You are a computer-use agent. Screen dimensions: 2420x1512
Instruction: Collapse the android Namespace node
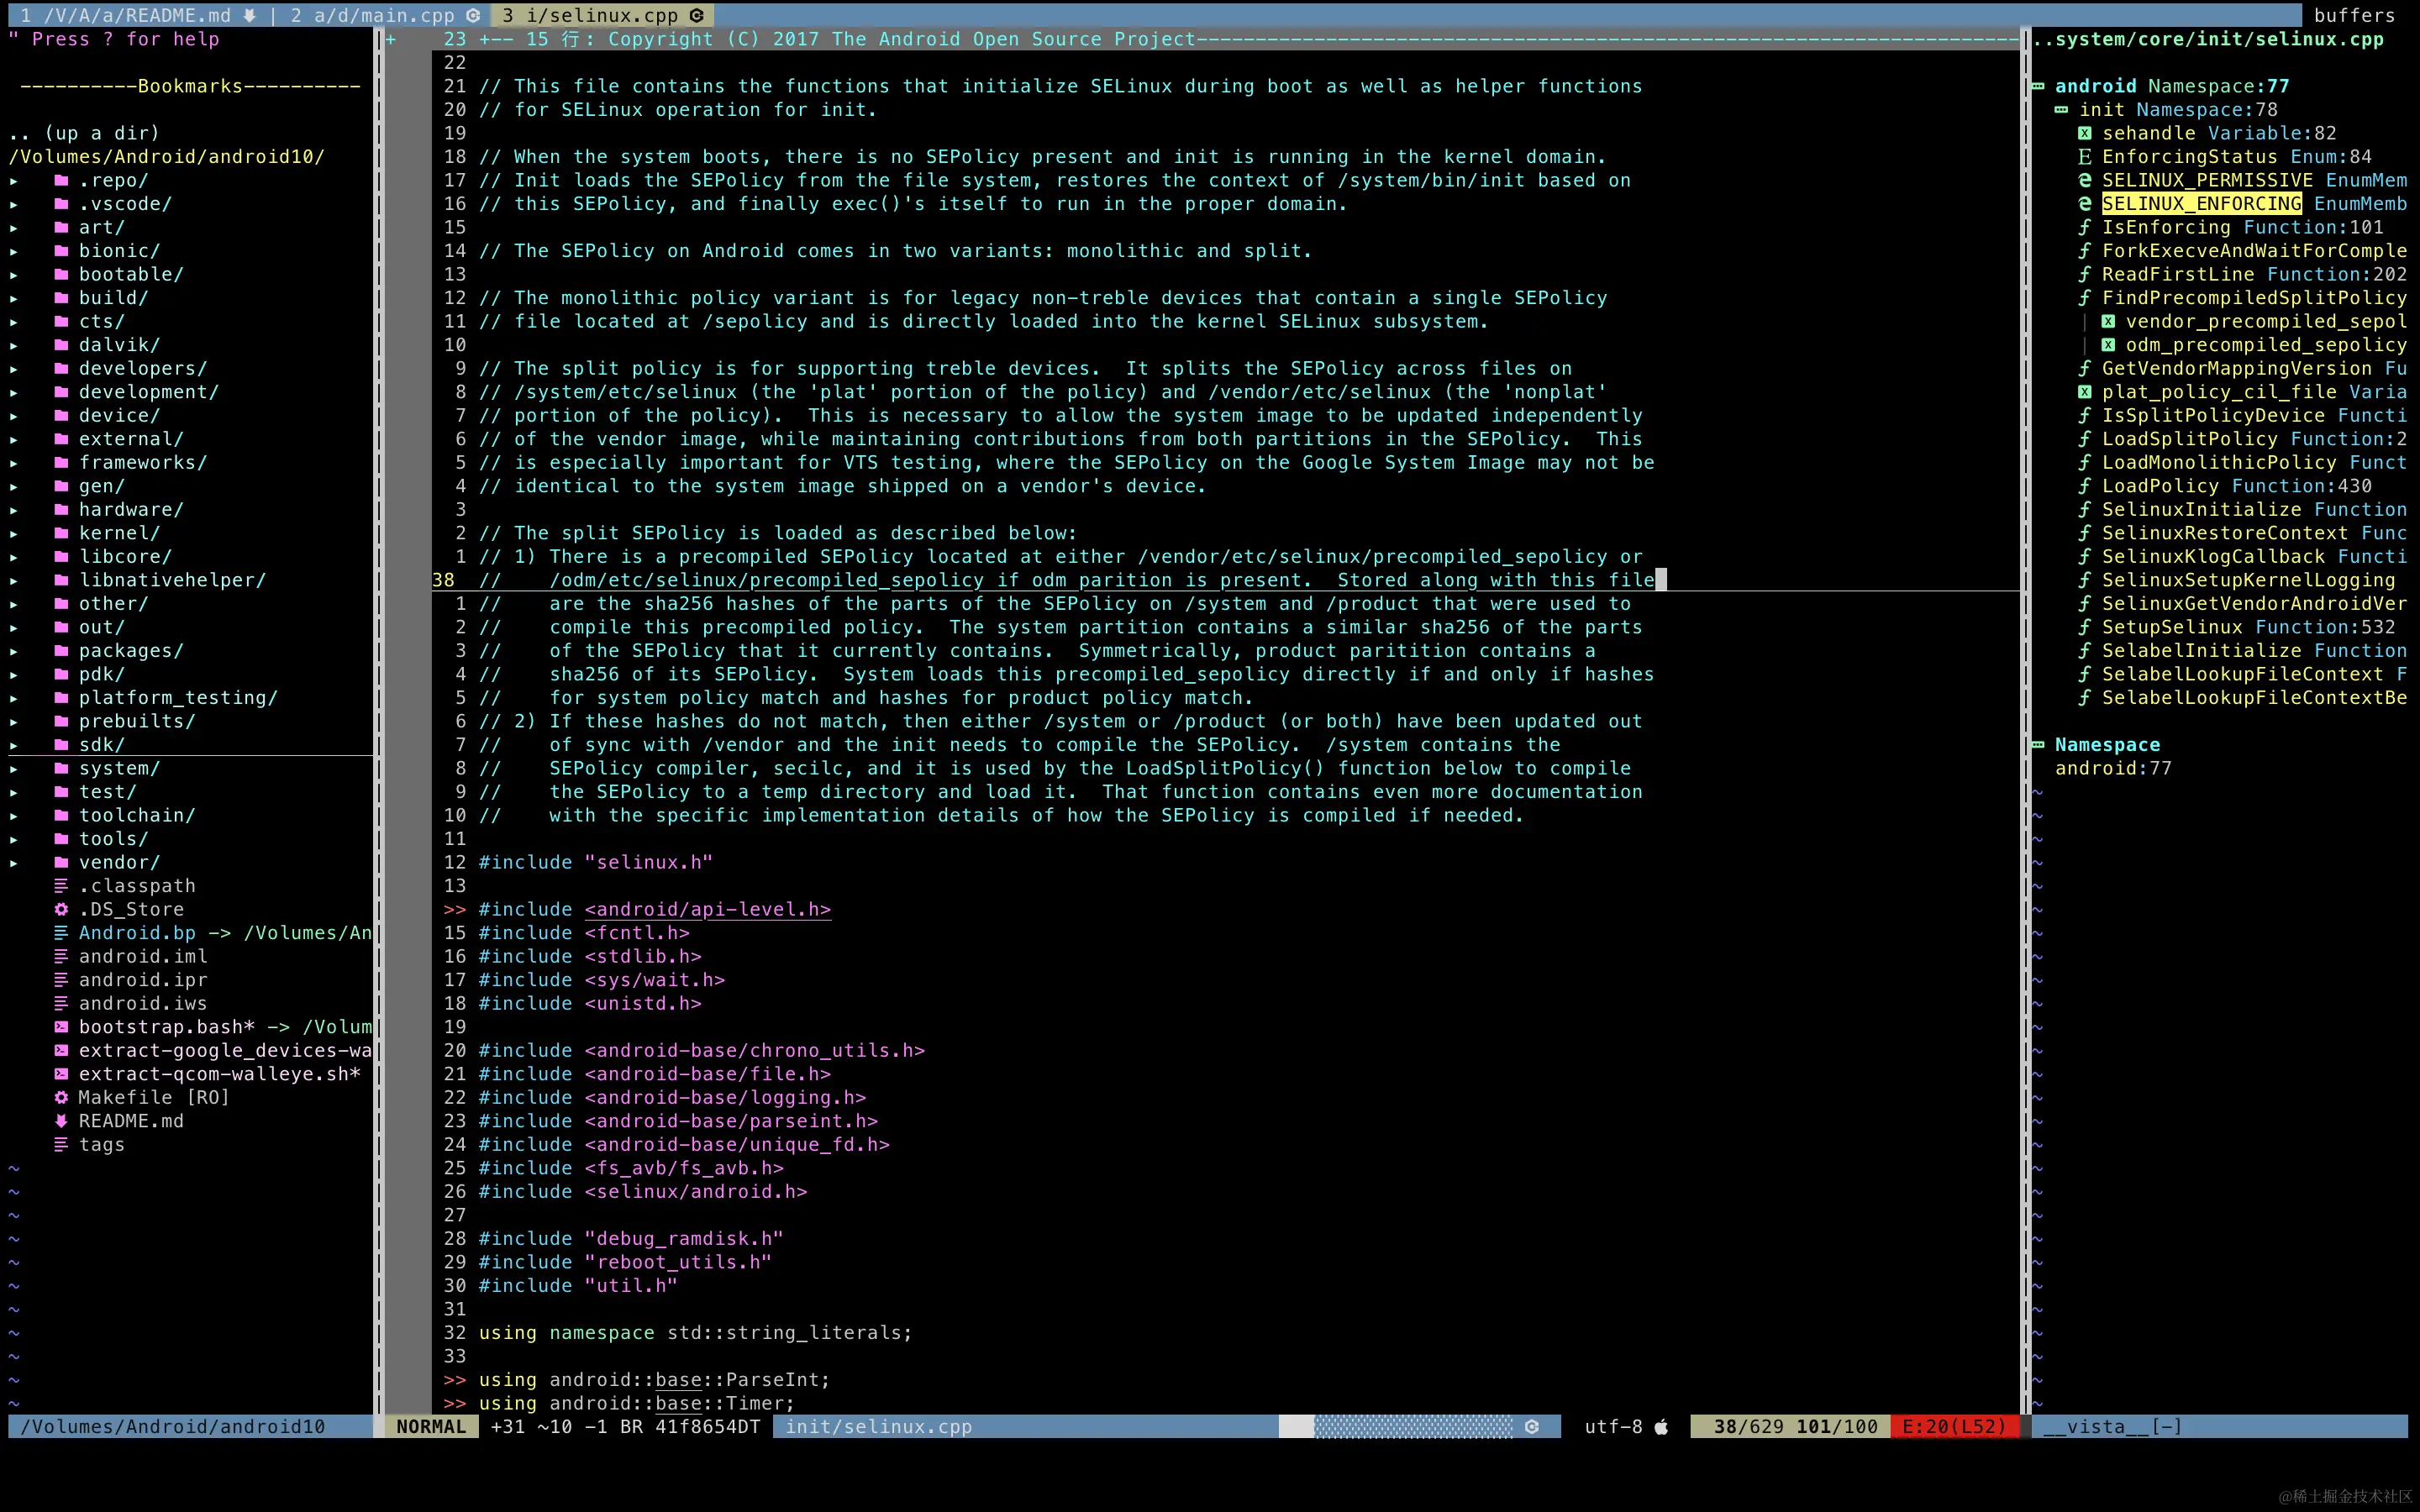(2038, 87)
